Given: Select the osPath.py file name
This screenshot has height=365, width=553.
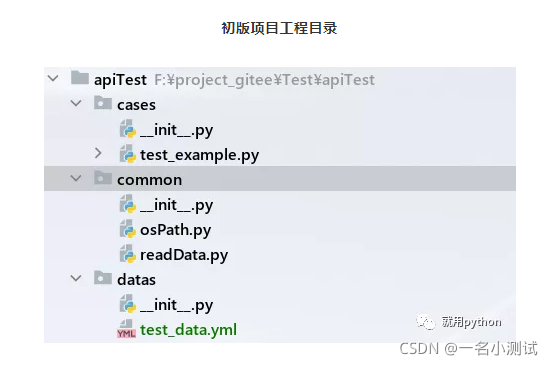Looking at the screenshot, I should [175, 230].
